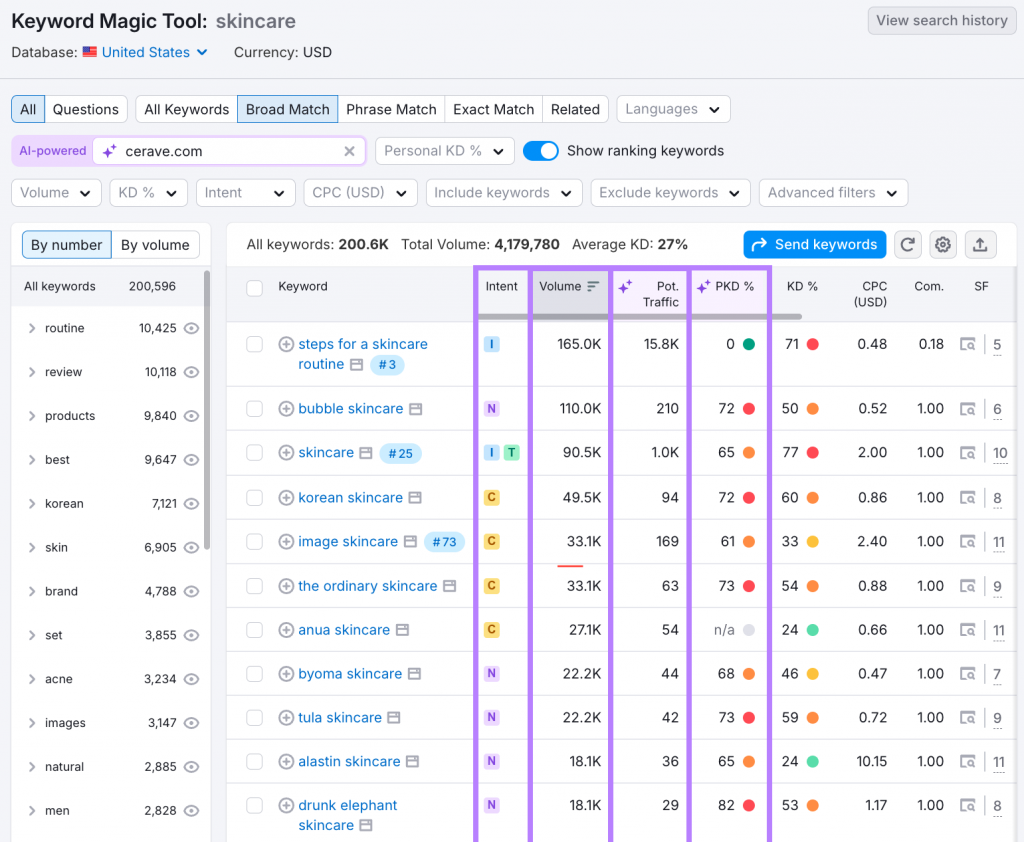Open SERP view icon for 'bubble skincare'
1024x842 pixels.
(967, 409)
